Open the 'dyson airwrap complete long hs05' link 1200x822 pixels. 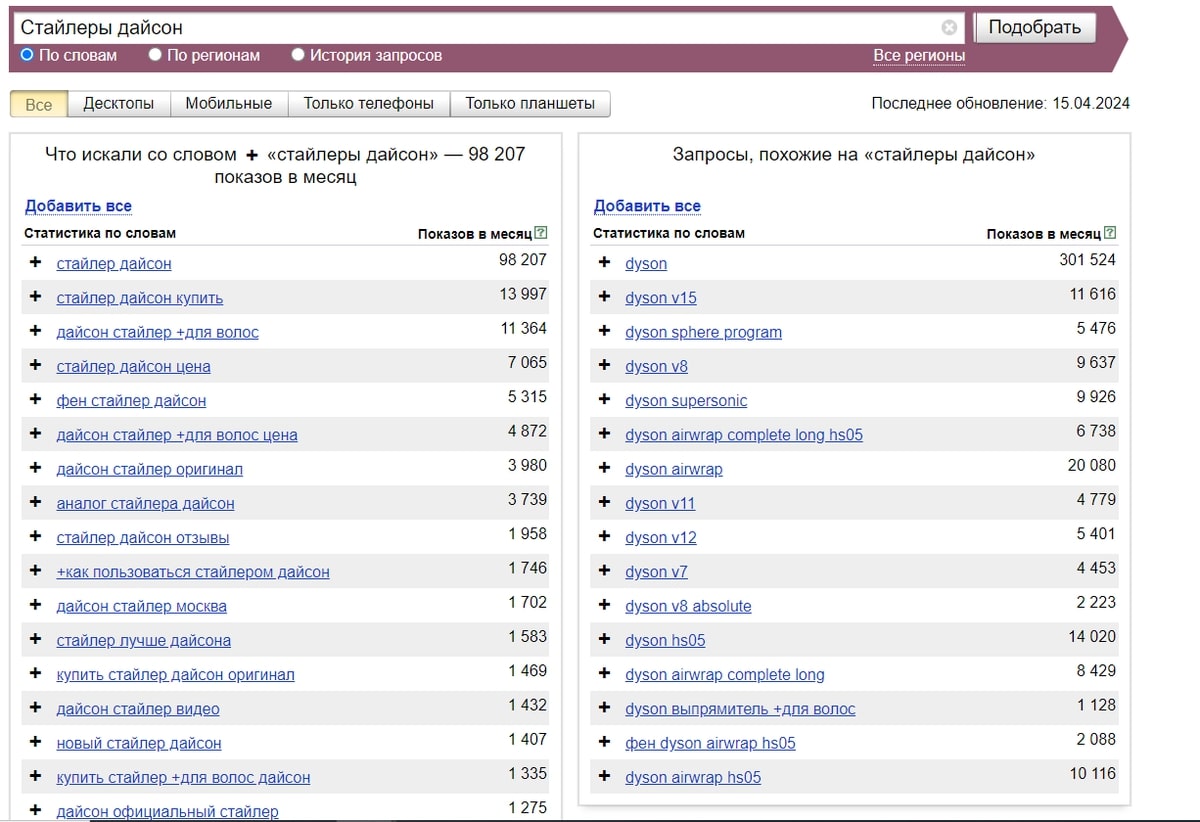744,435
